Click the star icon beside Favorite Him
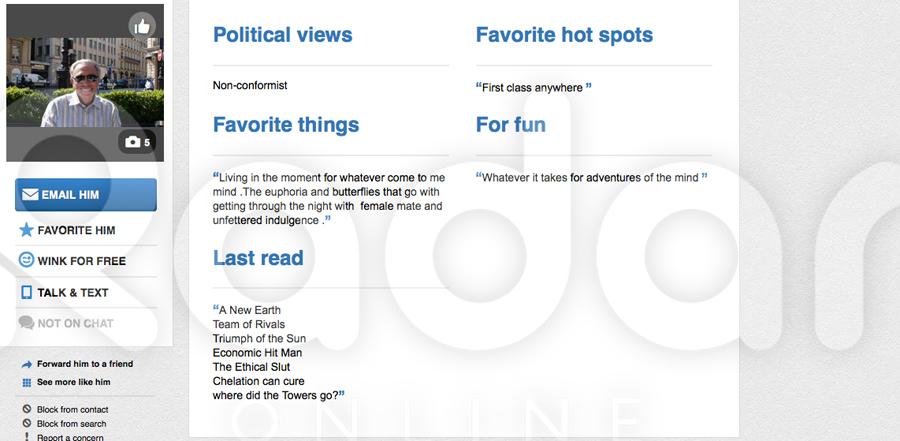The image size is (900, 441). (x=27, y=230)
